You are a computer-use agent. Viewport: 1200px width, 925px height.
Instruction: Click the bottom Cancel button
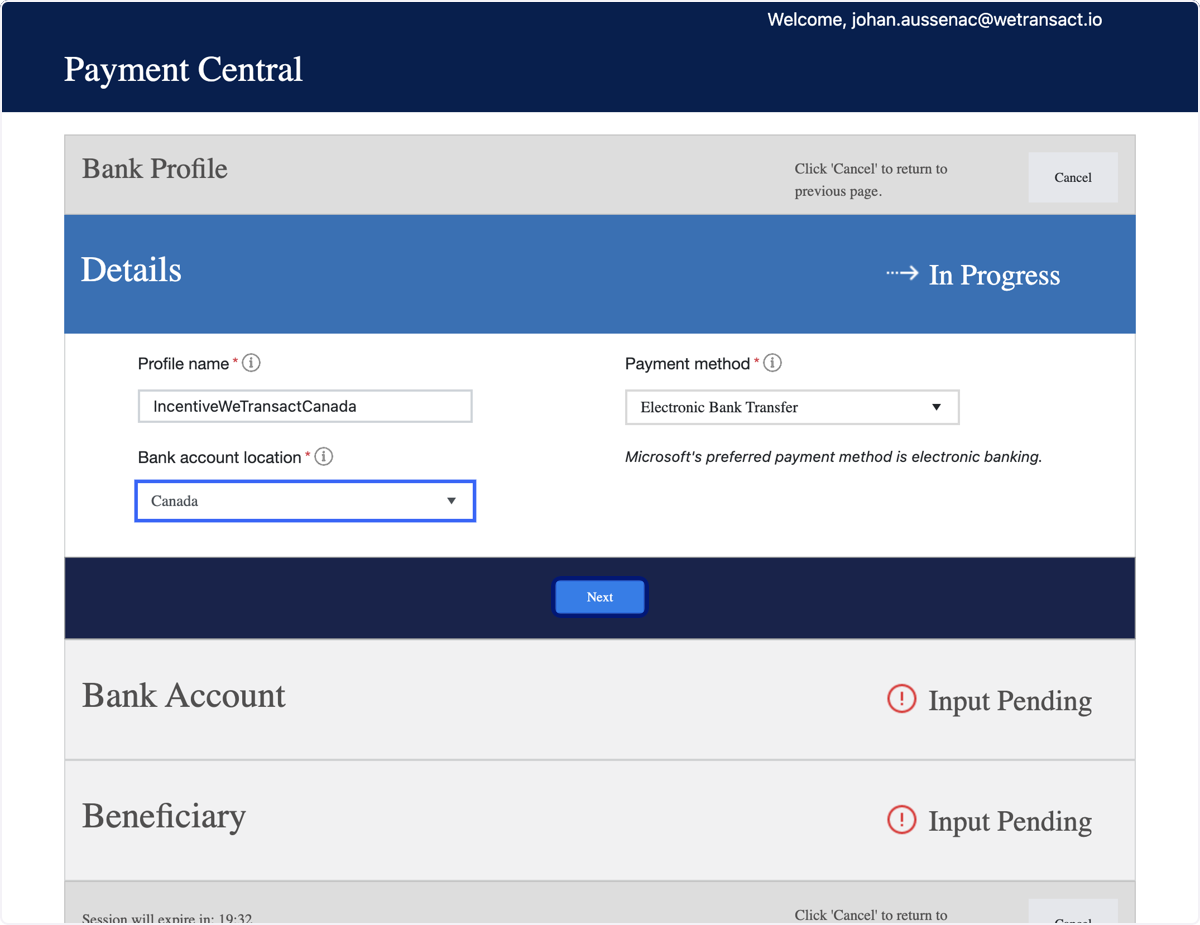tap(1073, 912)
